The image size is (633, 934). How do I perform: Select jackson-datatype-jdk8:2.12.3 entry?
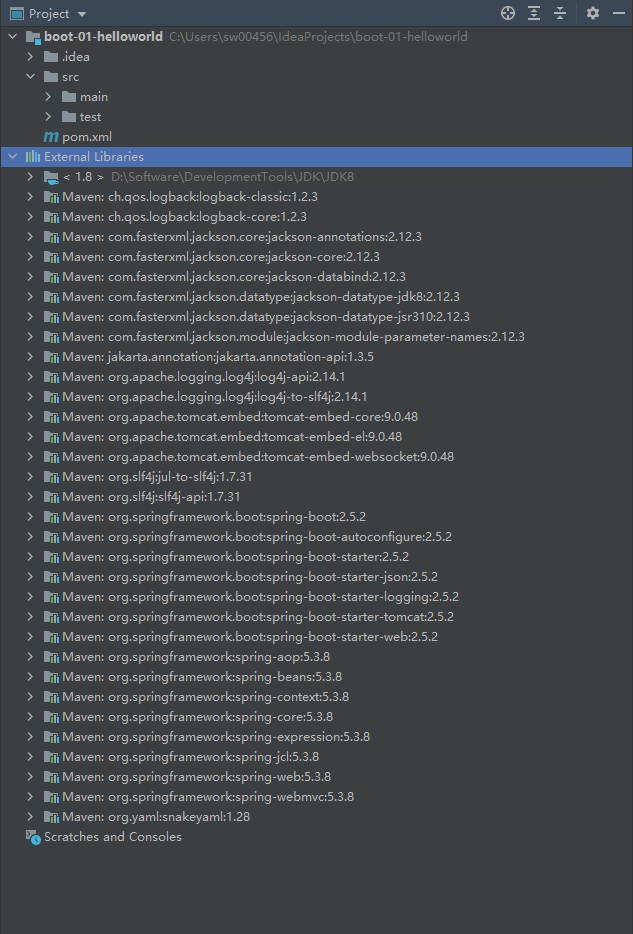(x=261, y=297)
